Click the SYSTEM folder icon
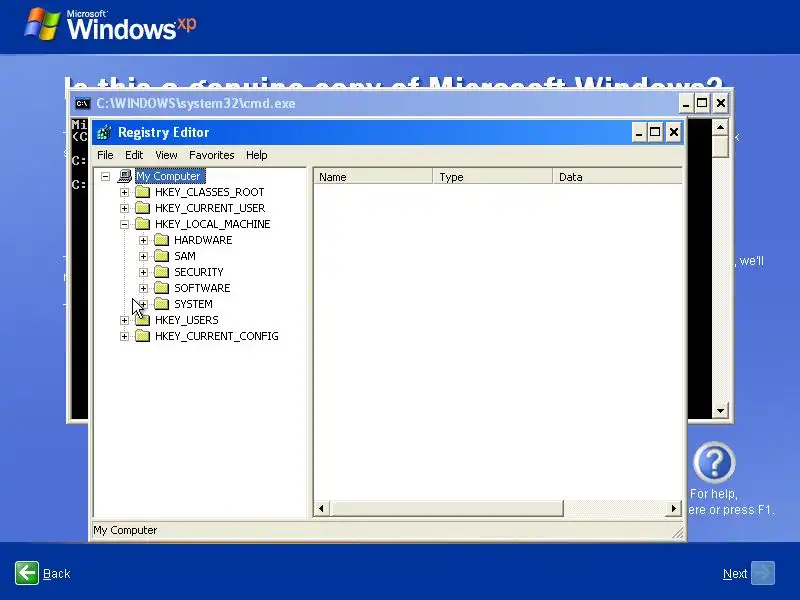 [x=162, y=304]
